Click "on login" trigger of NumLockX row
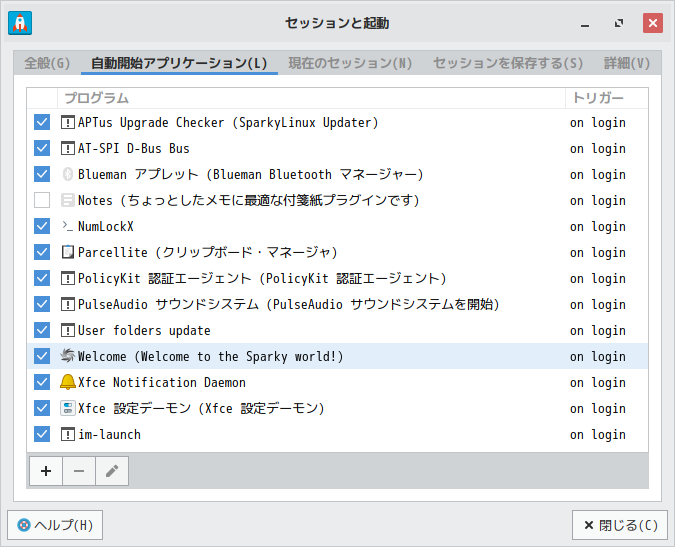This screenshot has height=547, width=675. (598, 227)
